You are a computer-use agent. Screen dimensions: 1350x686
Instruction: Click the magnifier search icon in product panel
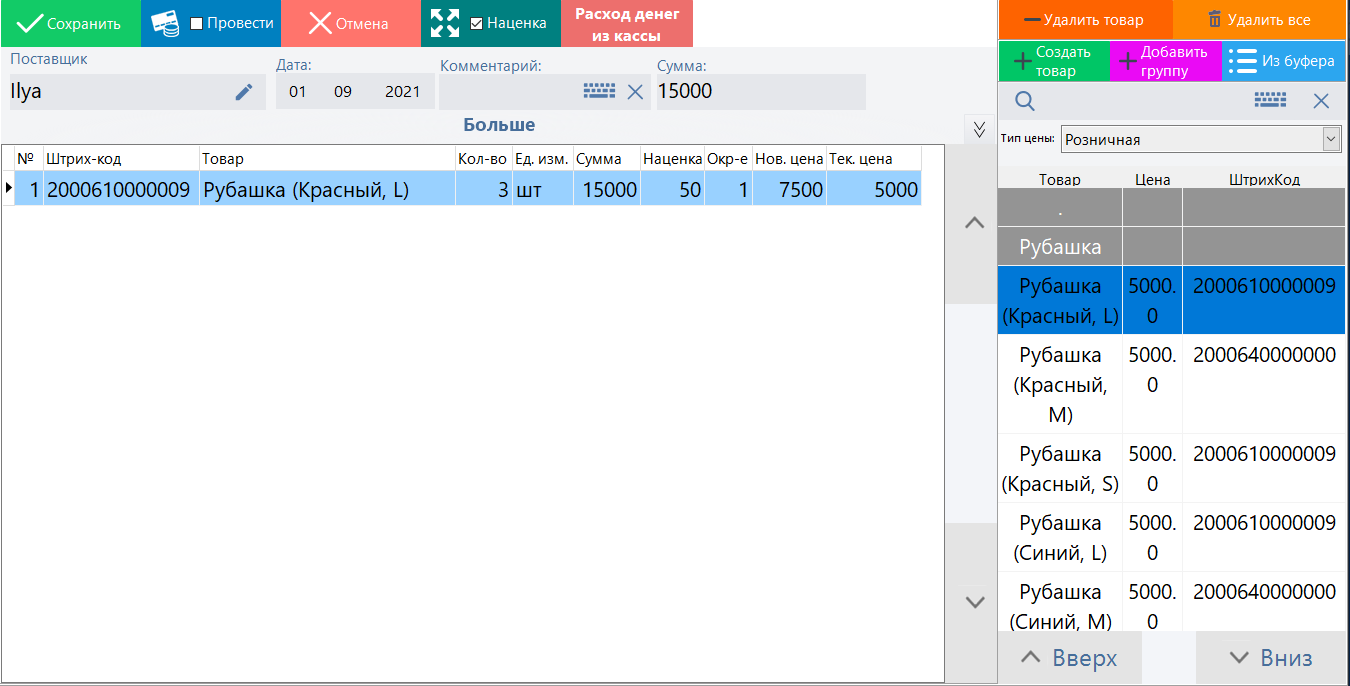(1025, 101)
